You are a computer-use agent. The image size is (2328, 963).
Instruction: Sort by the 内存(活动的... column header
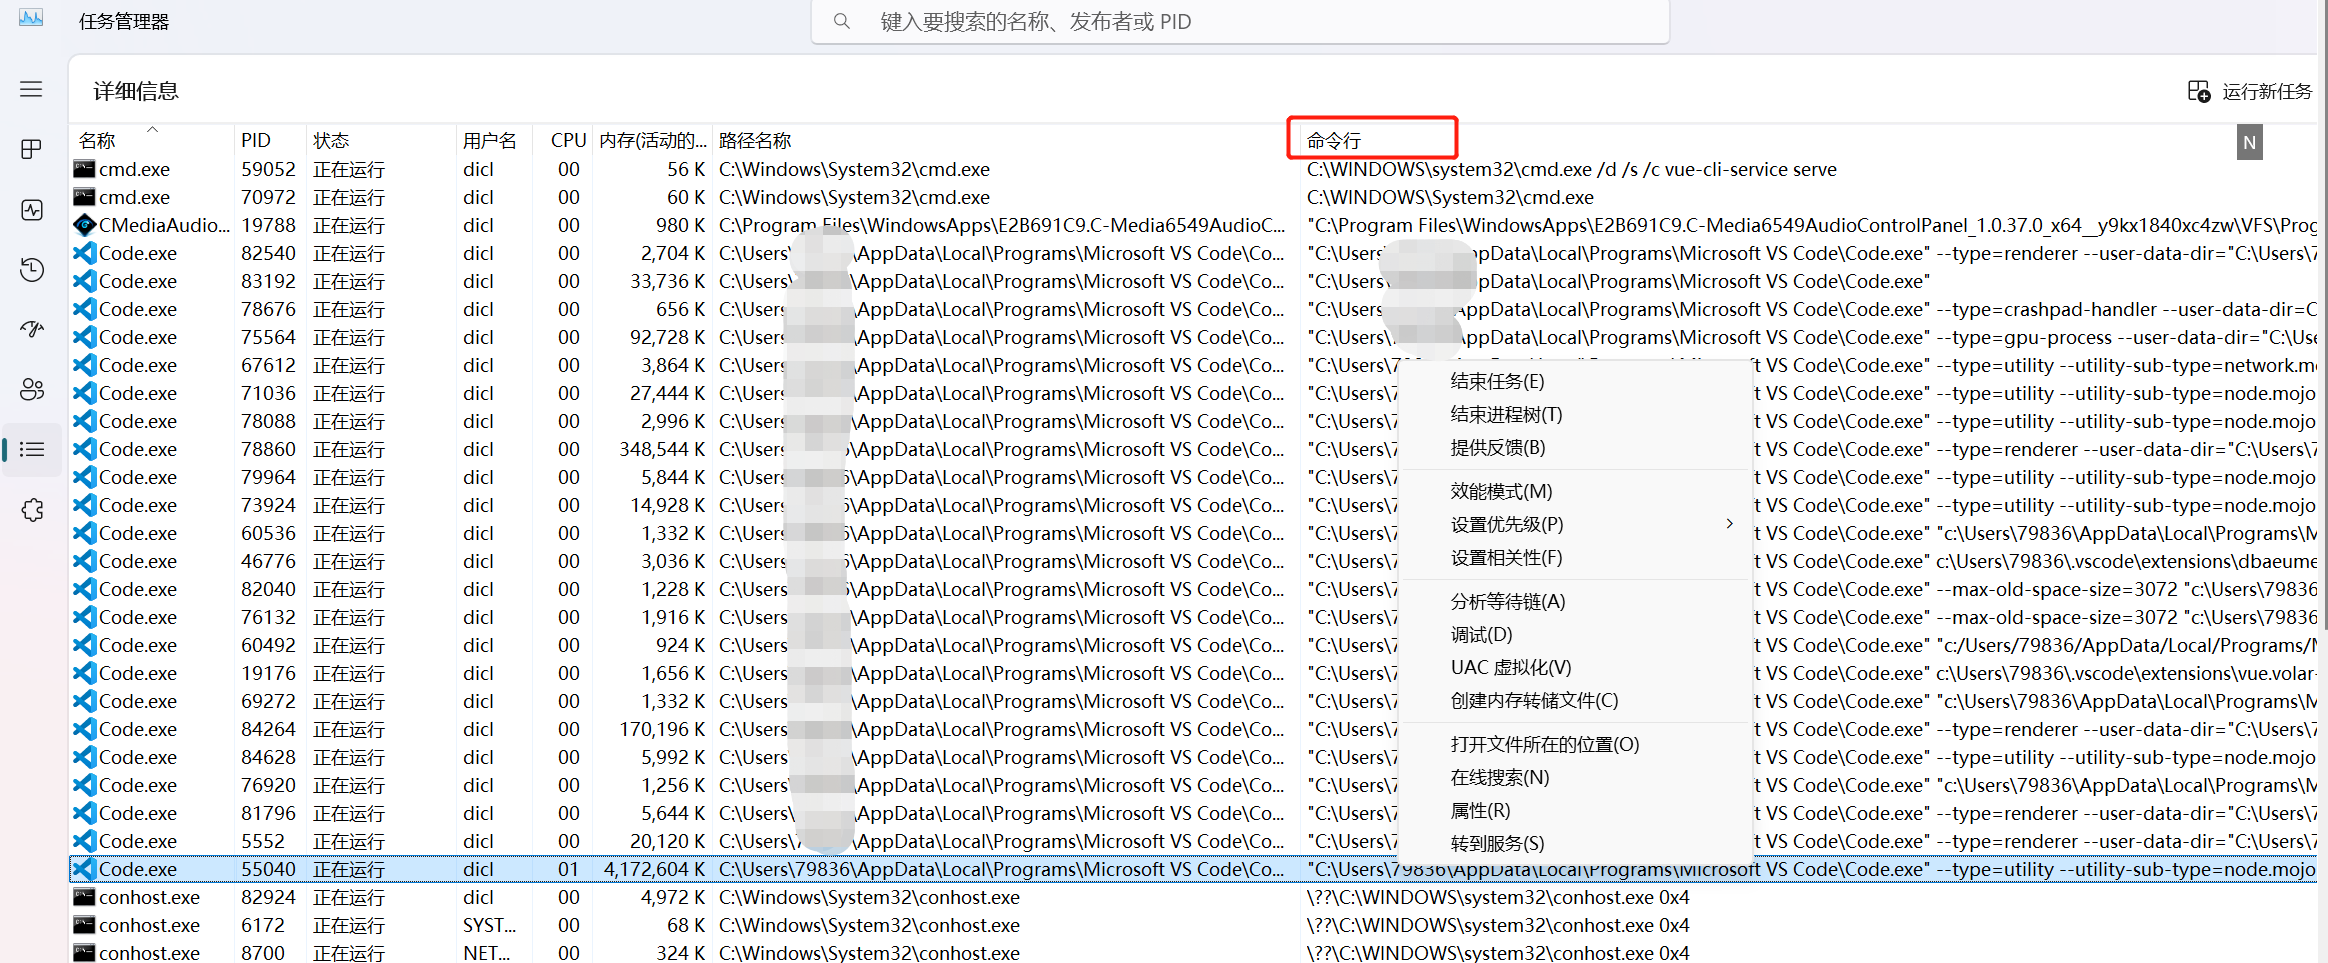coord(653,140)
